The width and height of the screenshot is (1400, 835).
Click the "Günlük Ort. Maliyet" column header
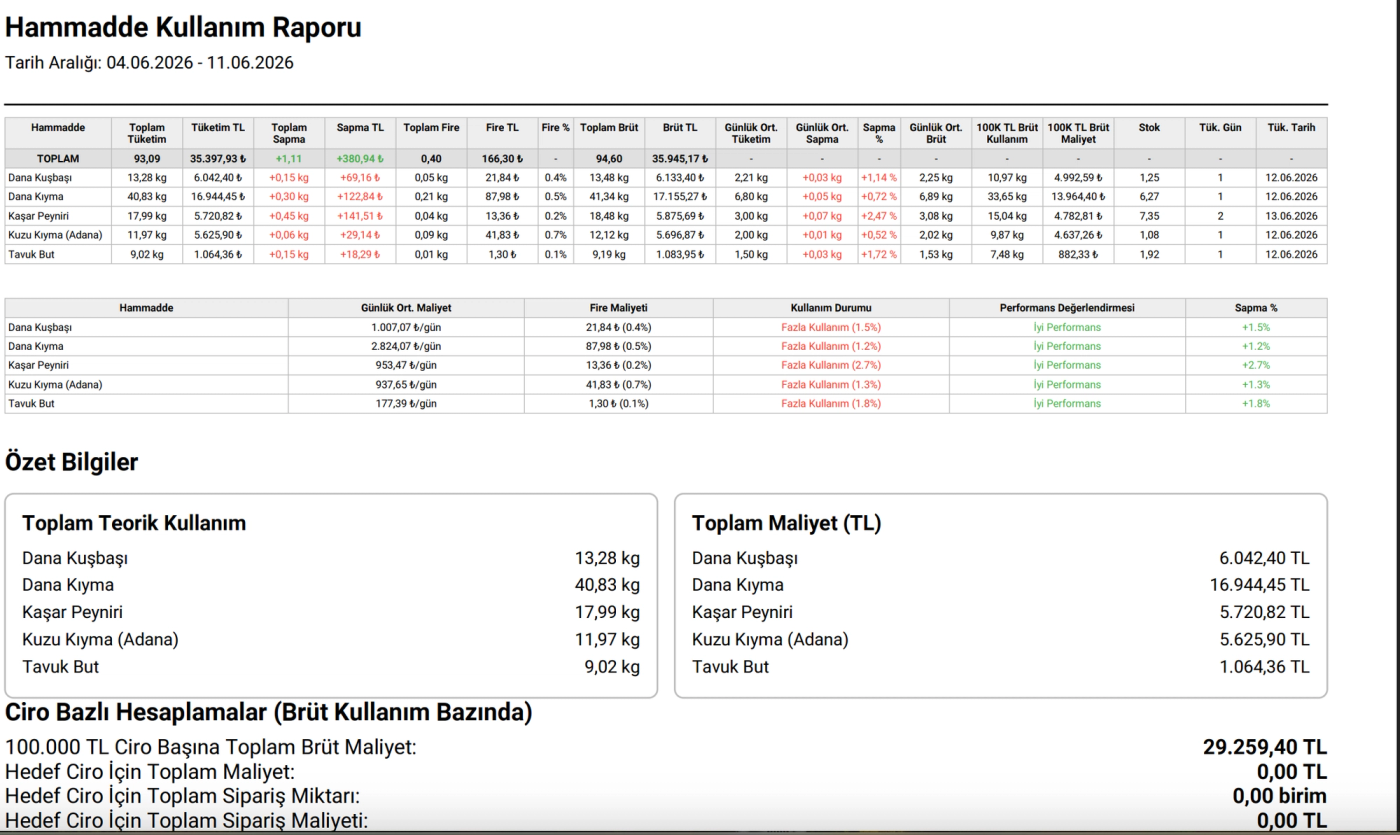(406, 308)
